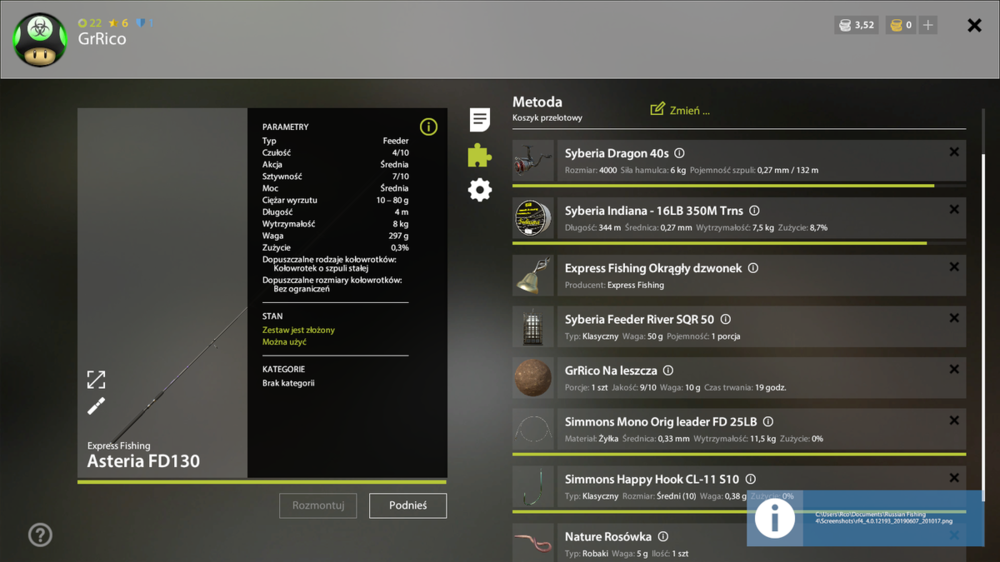Screen dimensions: 1000x562
Task: Show info for Syberia Indiana line
Action: click(x=754, y=211)
